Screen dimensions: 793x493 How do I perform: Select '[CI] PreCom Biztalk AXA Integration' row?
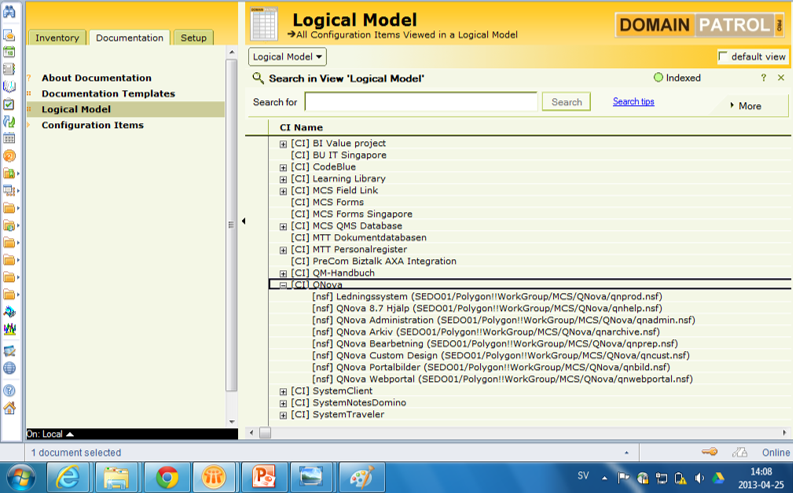click(x=374, y=261)
